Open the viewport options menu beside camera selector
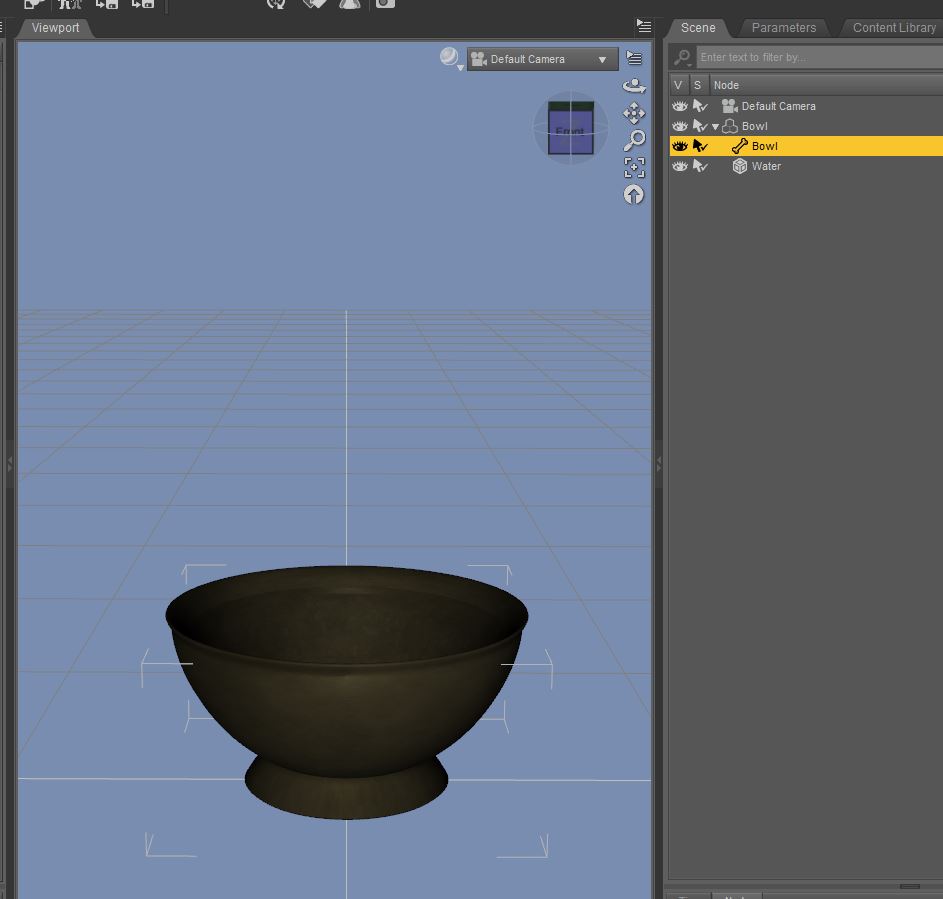The height and width of the screenshot is (899, 943). (634, 58)
